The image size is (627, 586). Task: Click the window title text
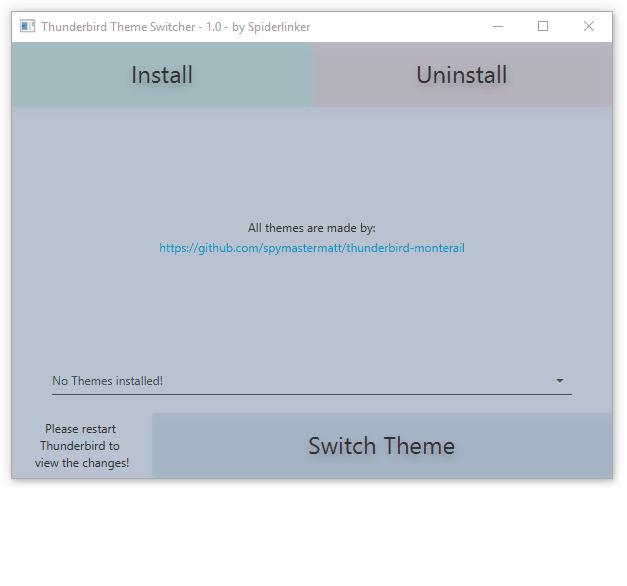176,27
